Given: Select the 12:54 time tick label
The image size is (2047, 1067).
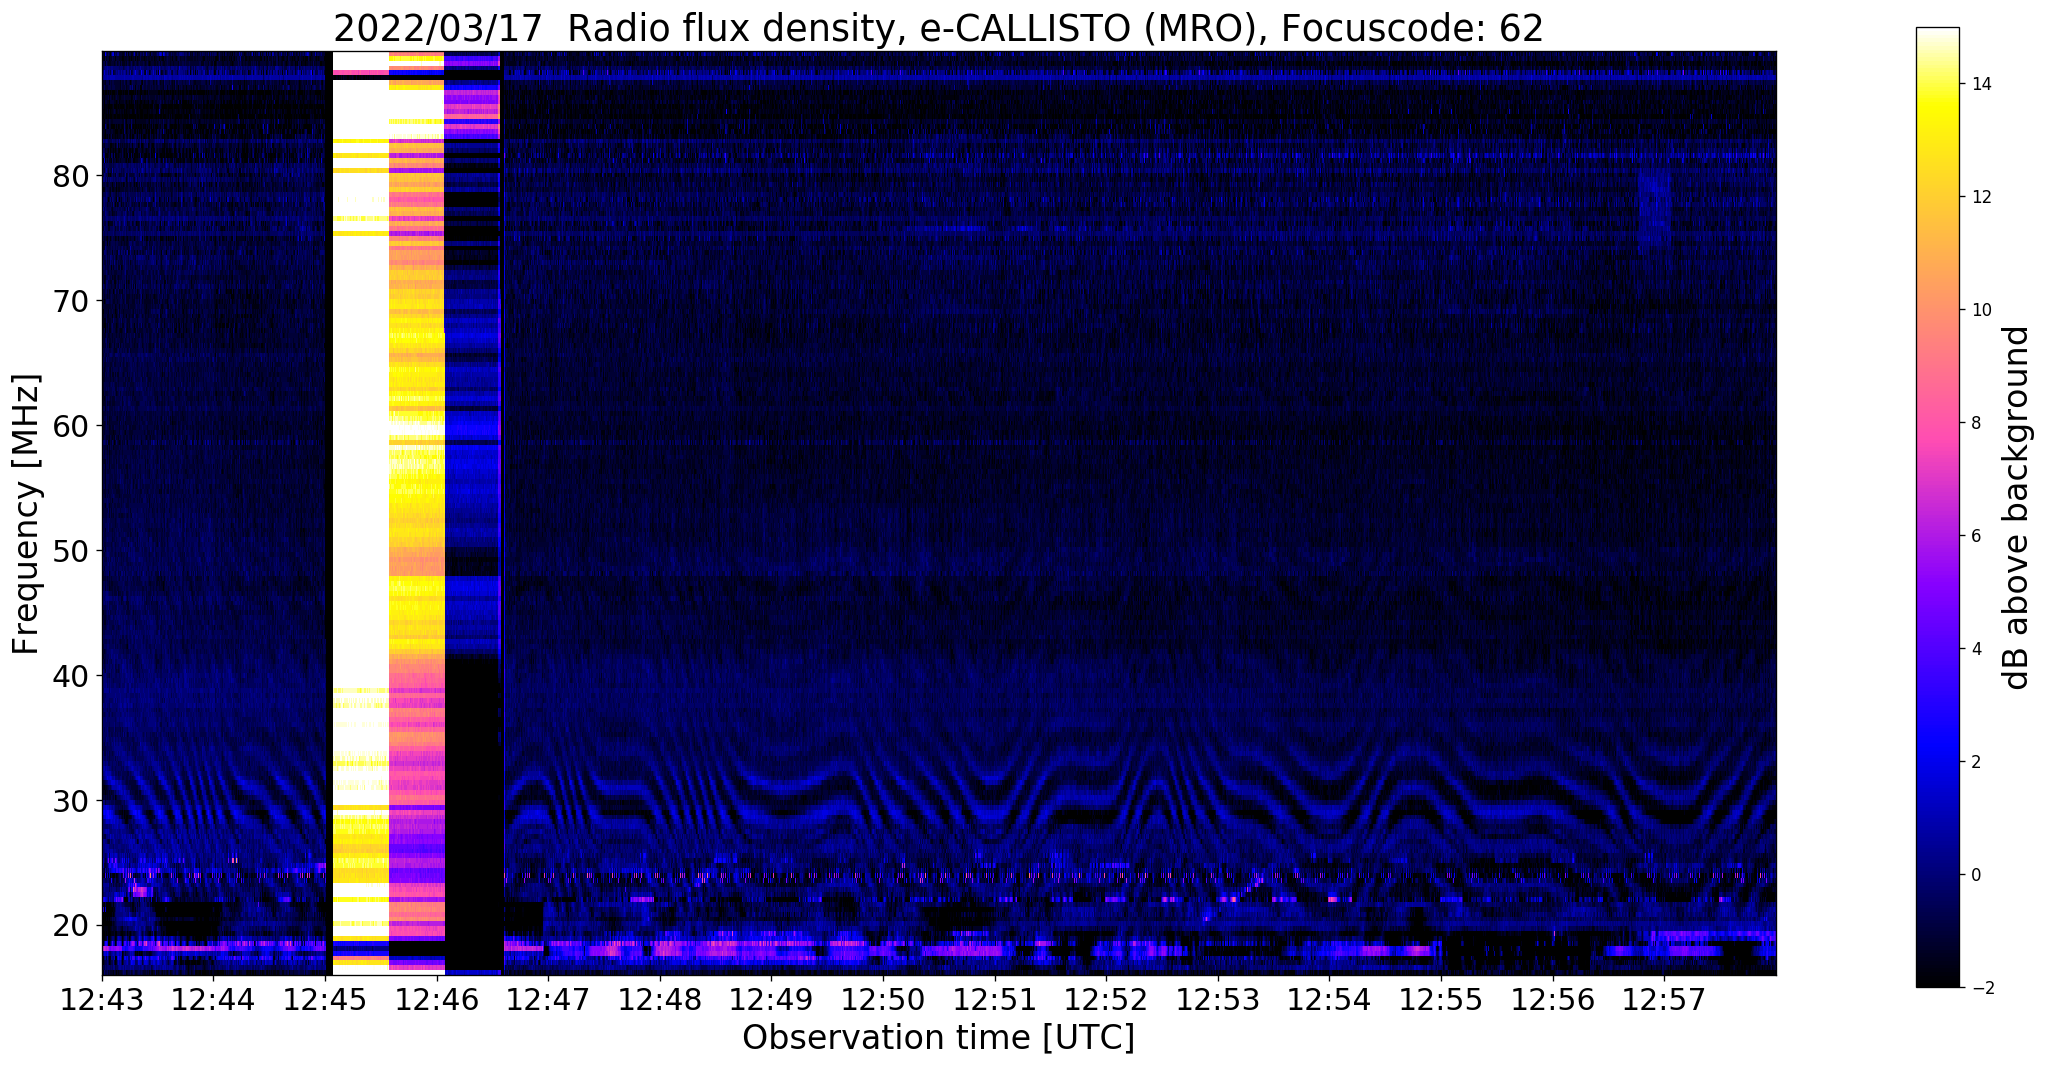Looking at the screenshot, I should point(1329,999).
